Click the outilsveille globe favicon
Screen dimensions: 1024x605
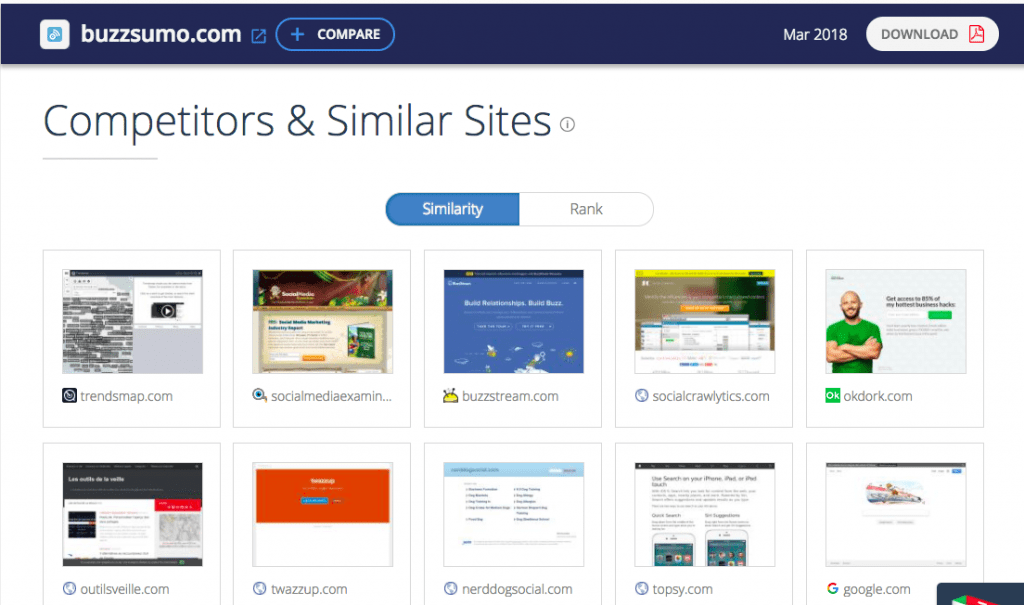coord(69,588)
